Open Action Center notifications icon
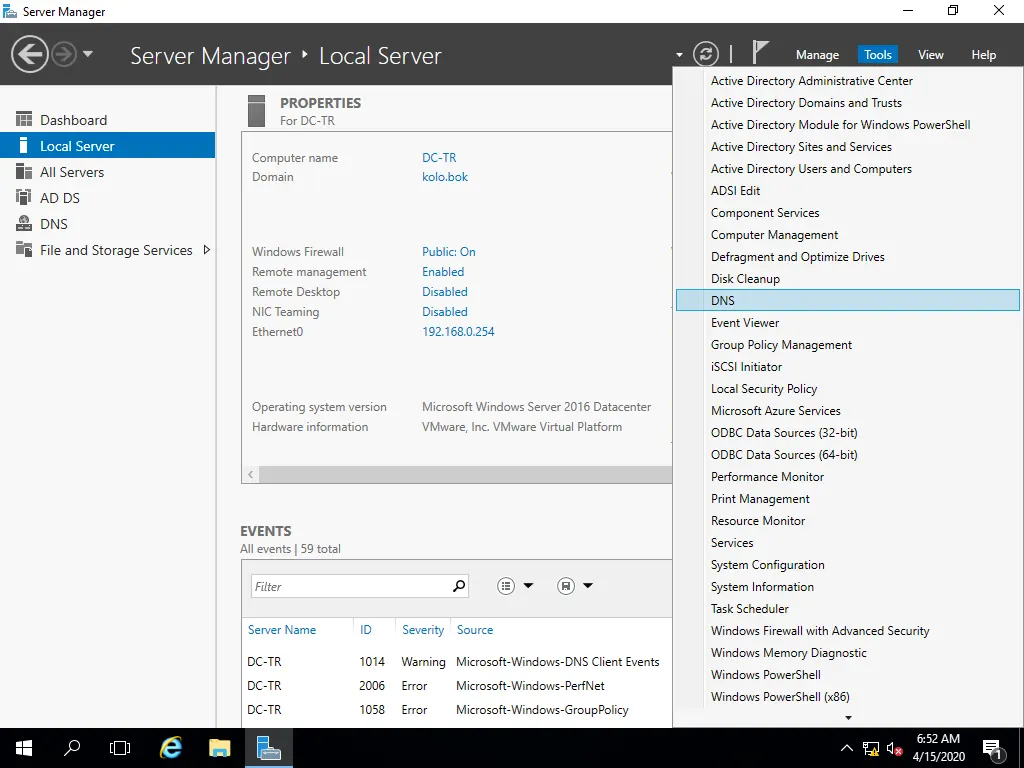Viewport: 1024px width, 768px height. [x=993, y=748]
